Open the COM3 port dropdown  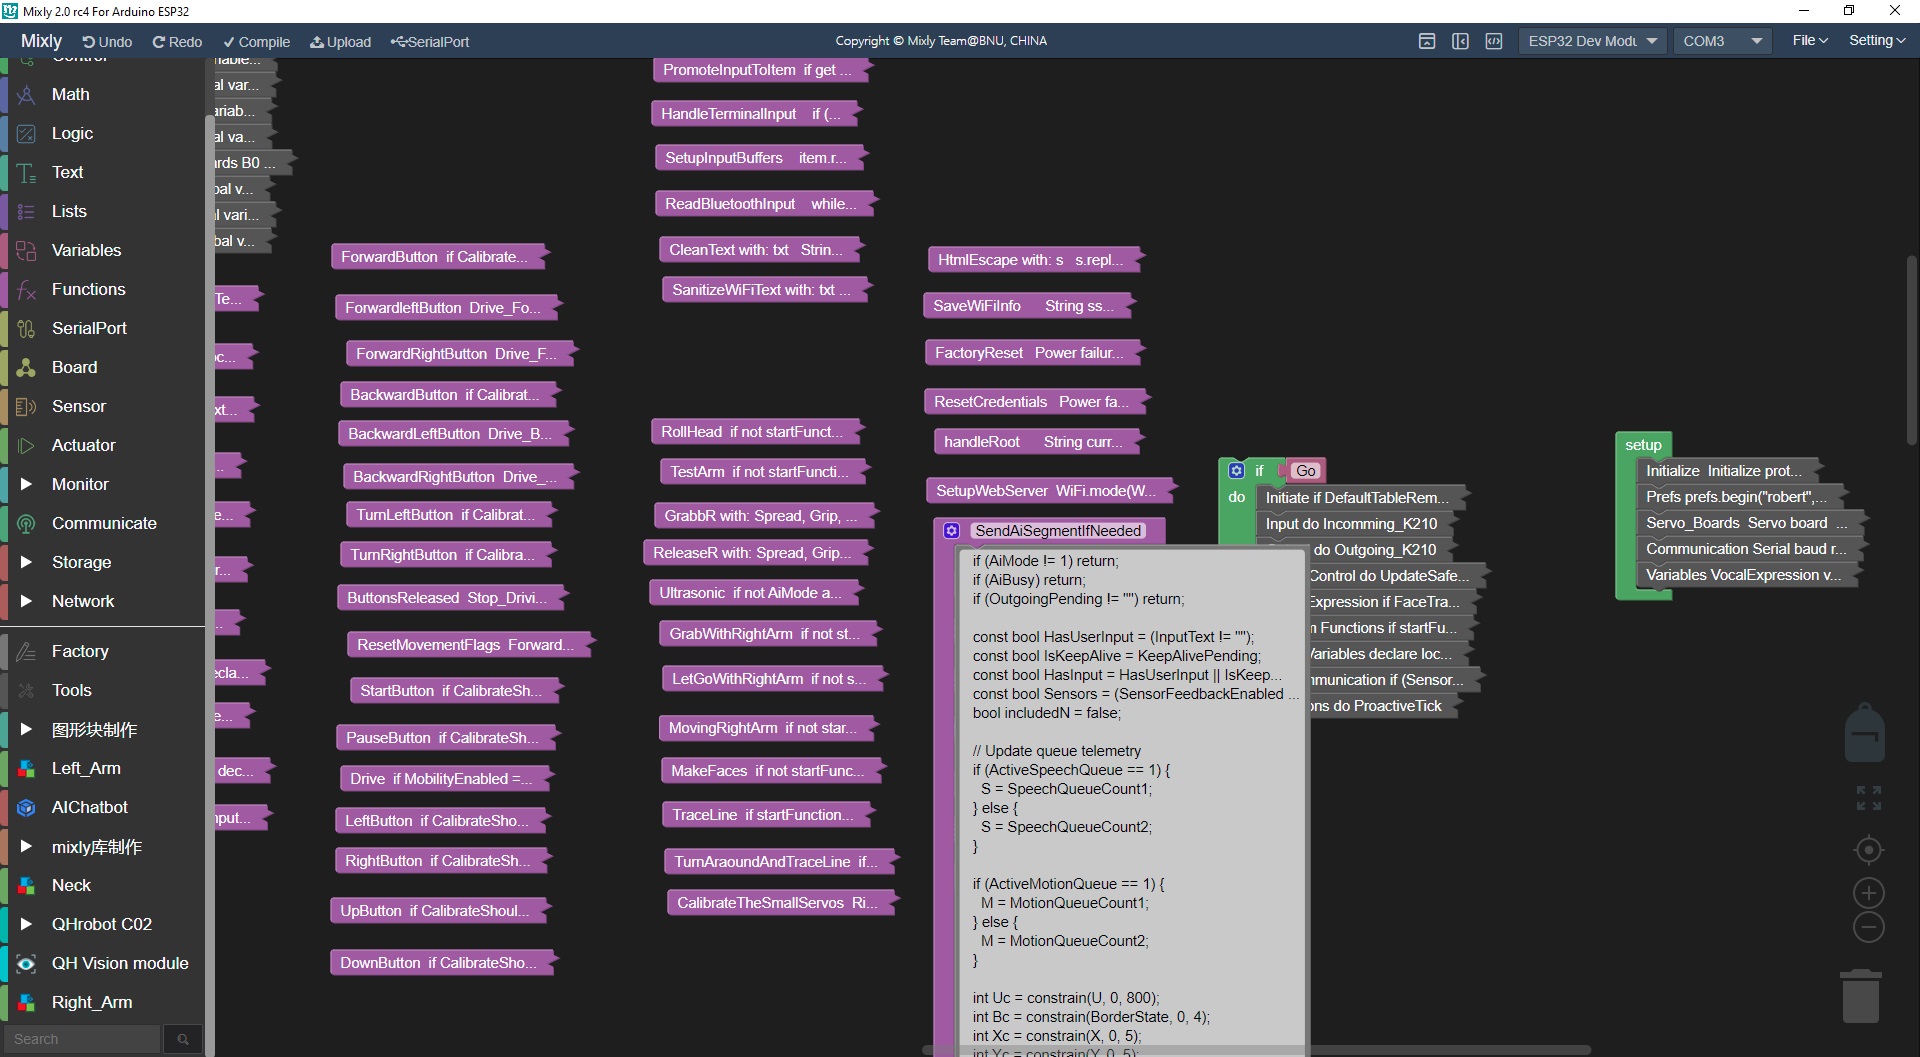point(1722,41)
